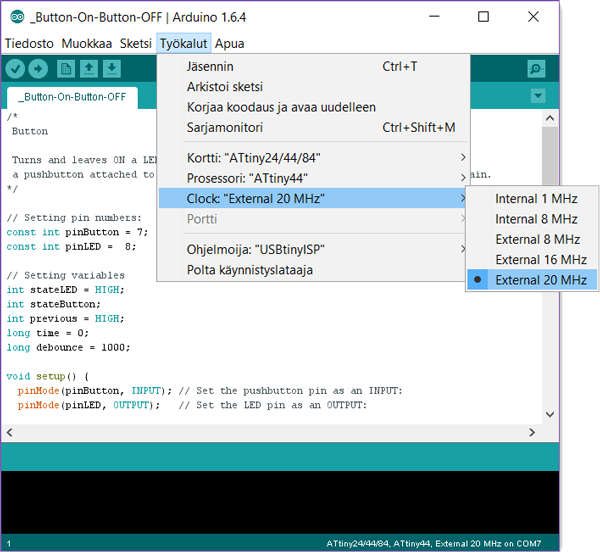Viewport: 600px width, 552px height.
Task: Click the Arduino logo in the title bar
Action: 17,17
